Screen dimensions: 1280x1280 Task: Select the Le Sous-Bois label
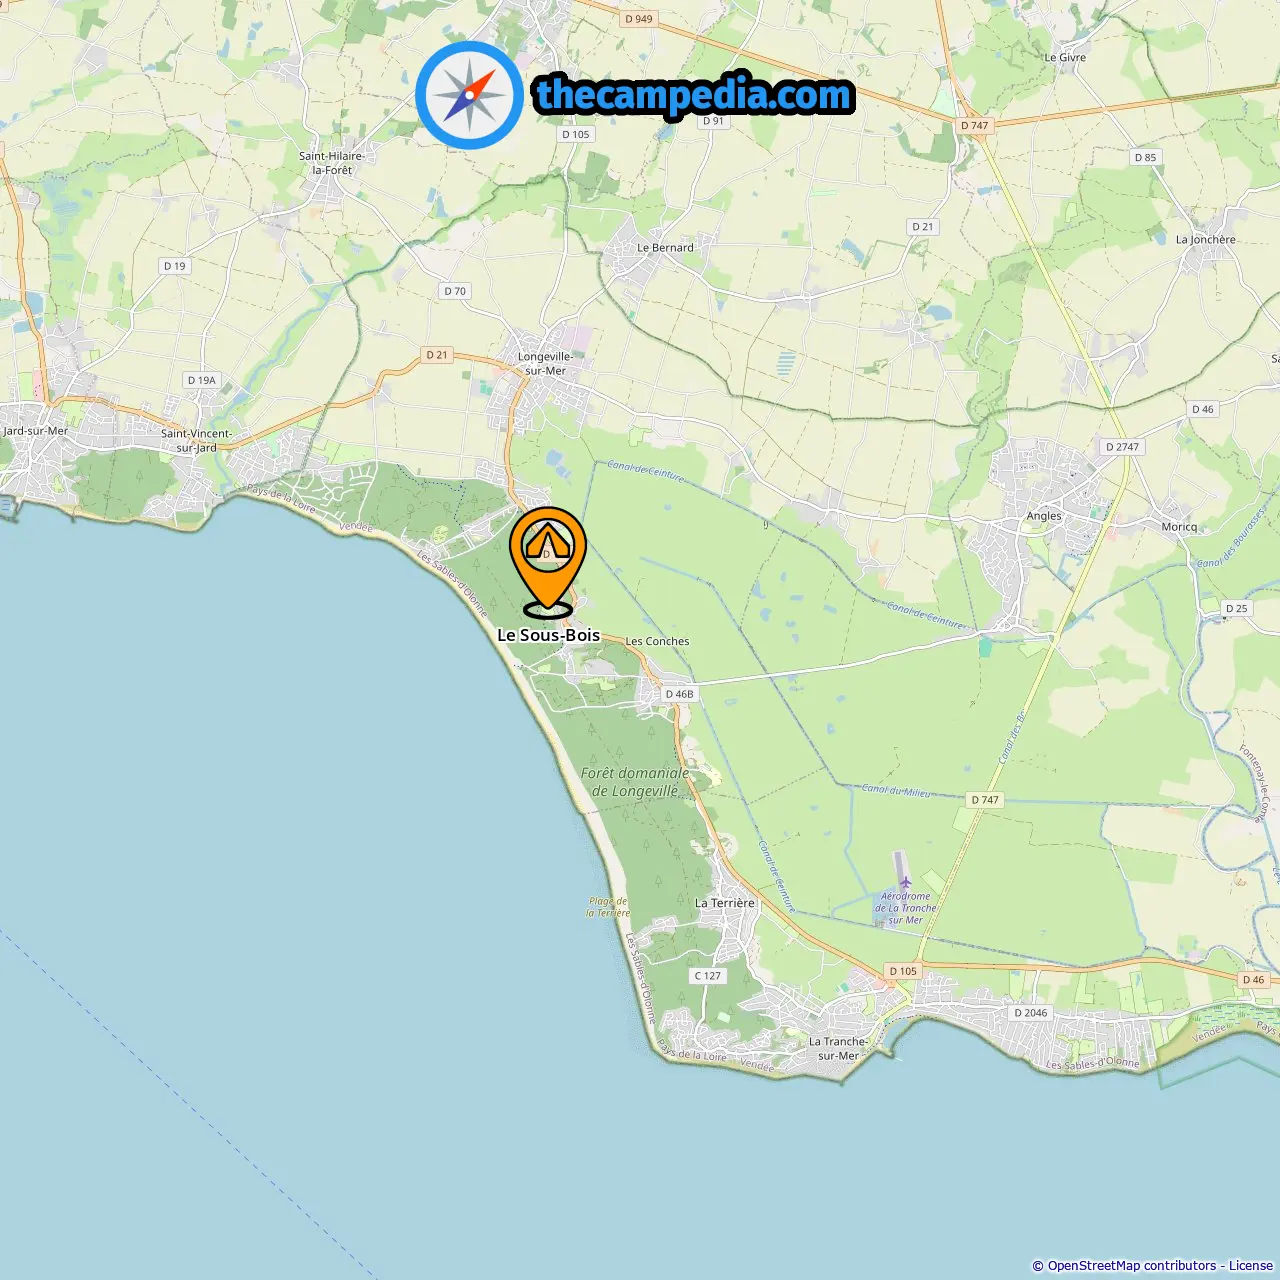[x=548, y=635]
